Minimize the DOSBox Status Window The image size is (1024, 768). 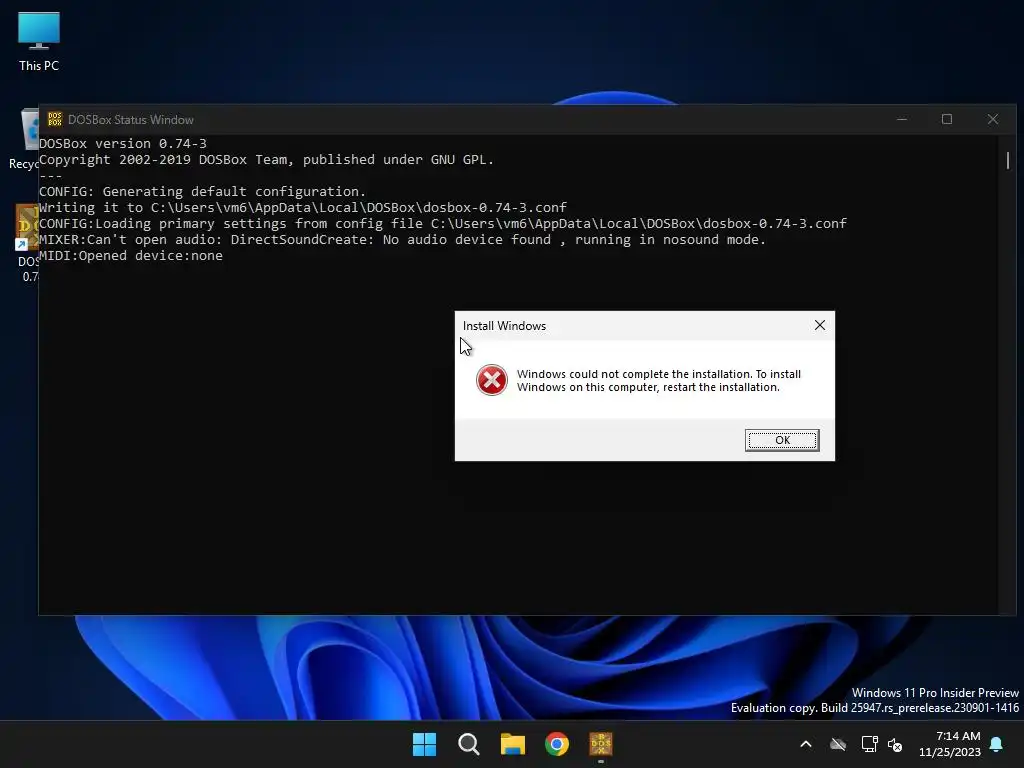pos(902,119)
